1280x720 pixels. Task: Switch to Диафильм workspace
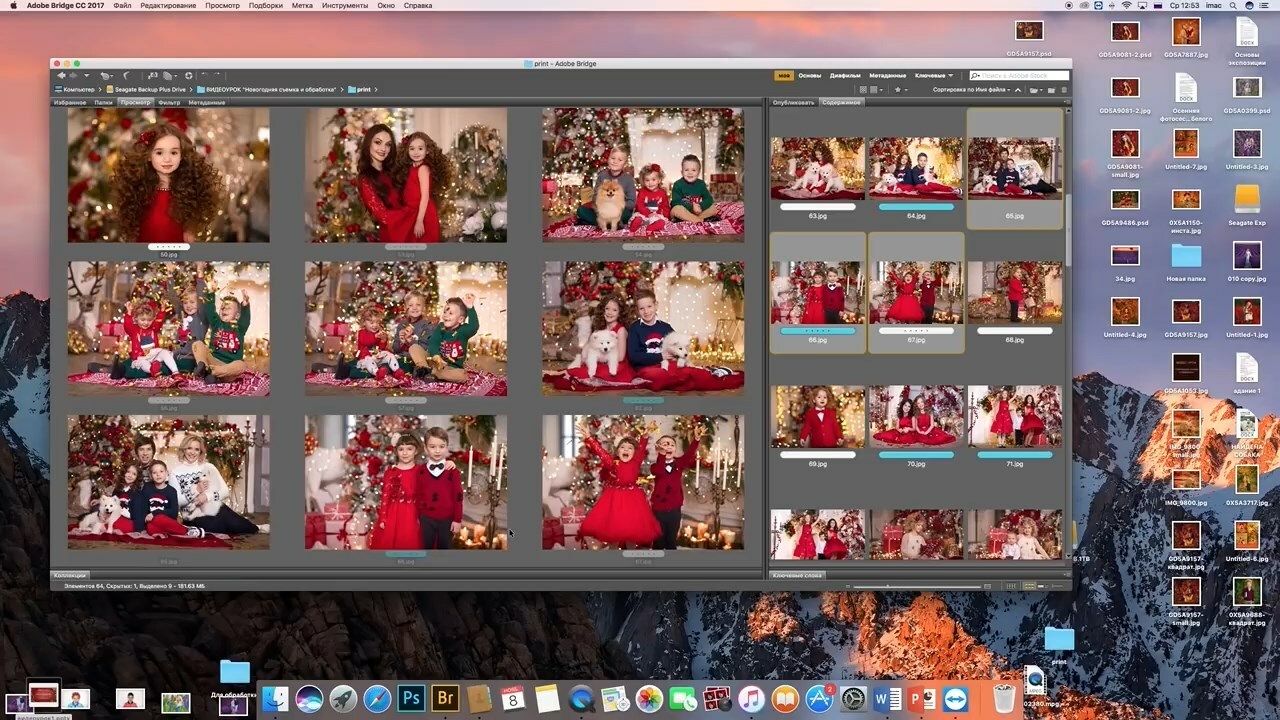pos(845,76)
